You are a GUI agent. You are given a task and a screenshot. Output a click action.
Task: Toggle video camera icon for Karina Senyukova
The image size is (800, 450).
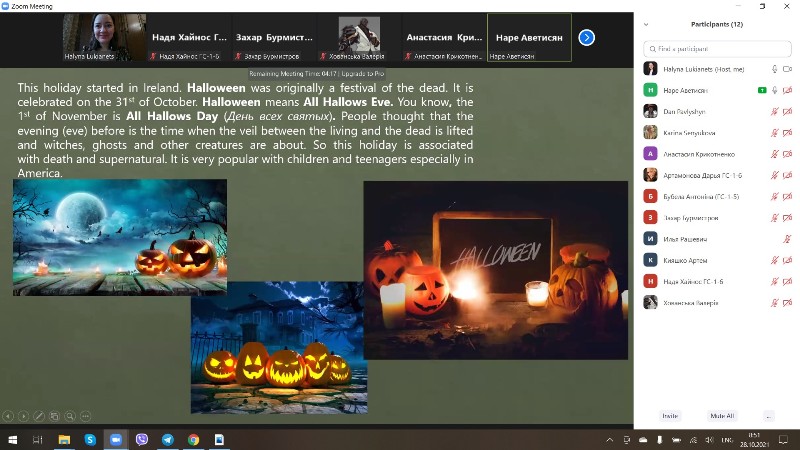tap(787, 132)
